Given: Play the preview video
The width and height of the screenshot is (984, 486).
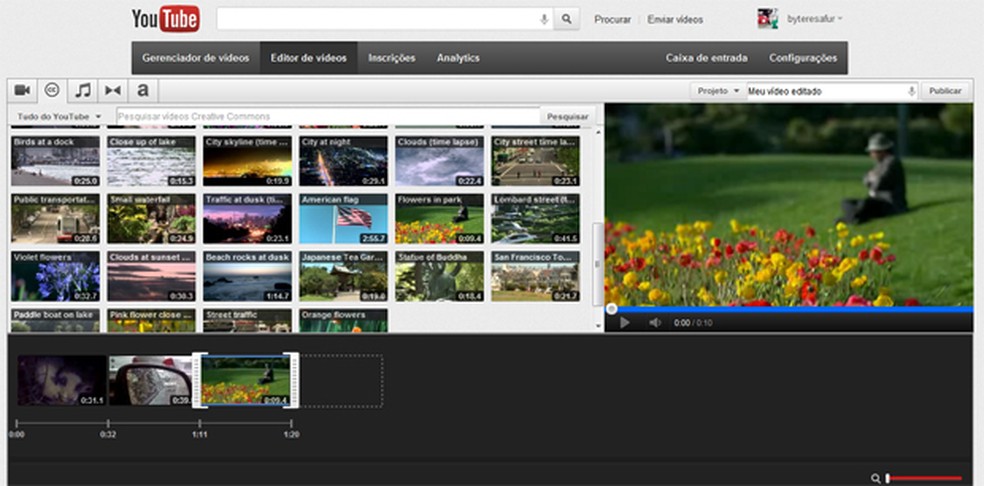Looking at the screenshot, I should pyautogui.click(x=625, y=323).
